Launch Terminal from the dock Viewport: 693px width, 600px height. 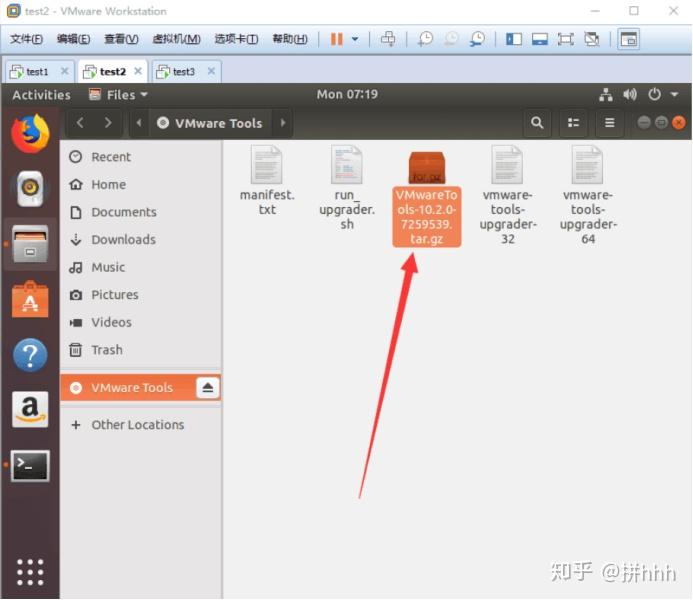pos(30,466)
